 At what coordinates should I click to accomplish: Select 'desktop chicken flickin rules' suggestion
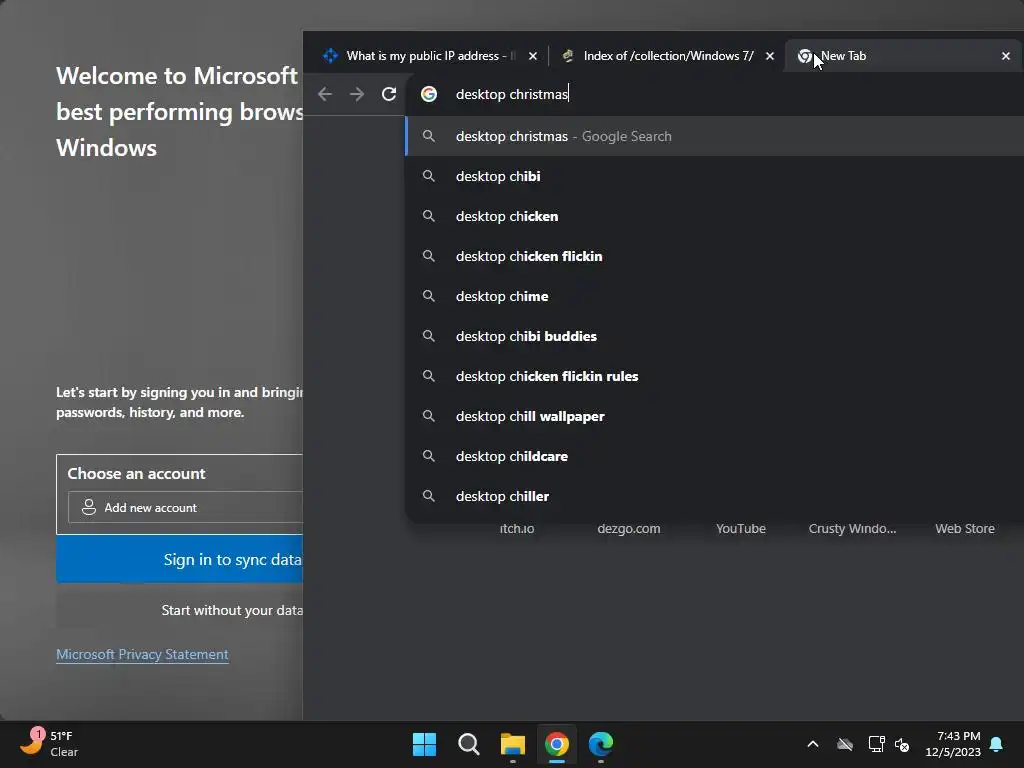(714, 376)
